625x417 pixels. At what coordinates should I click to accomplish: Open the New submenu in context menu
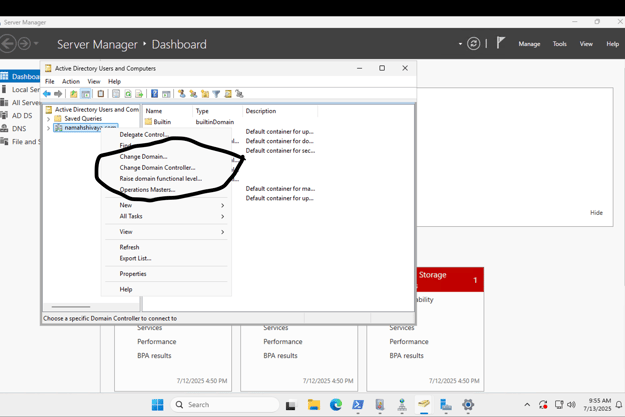pyautogui.click(x=166, y=205)
